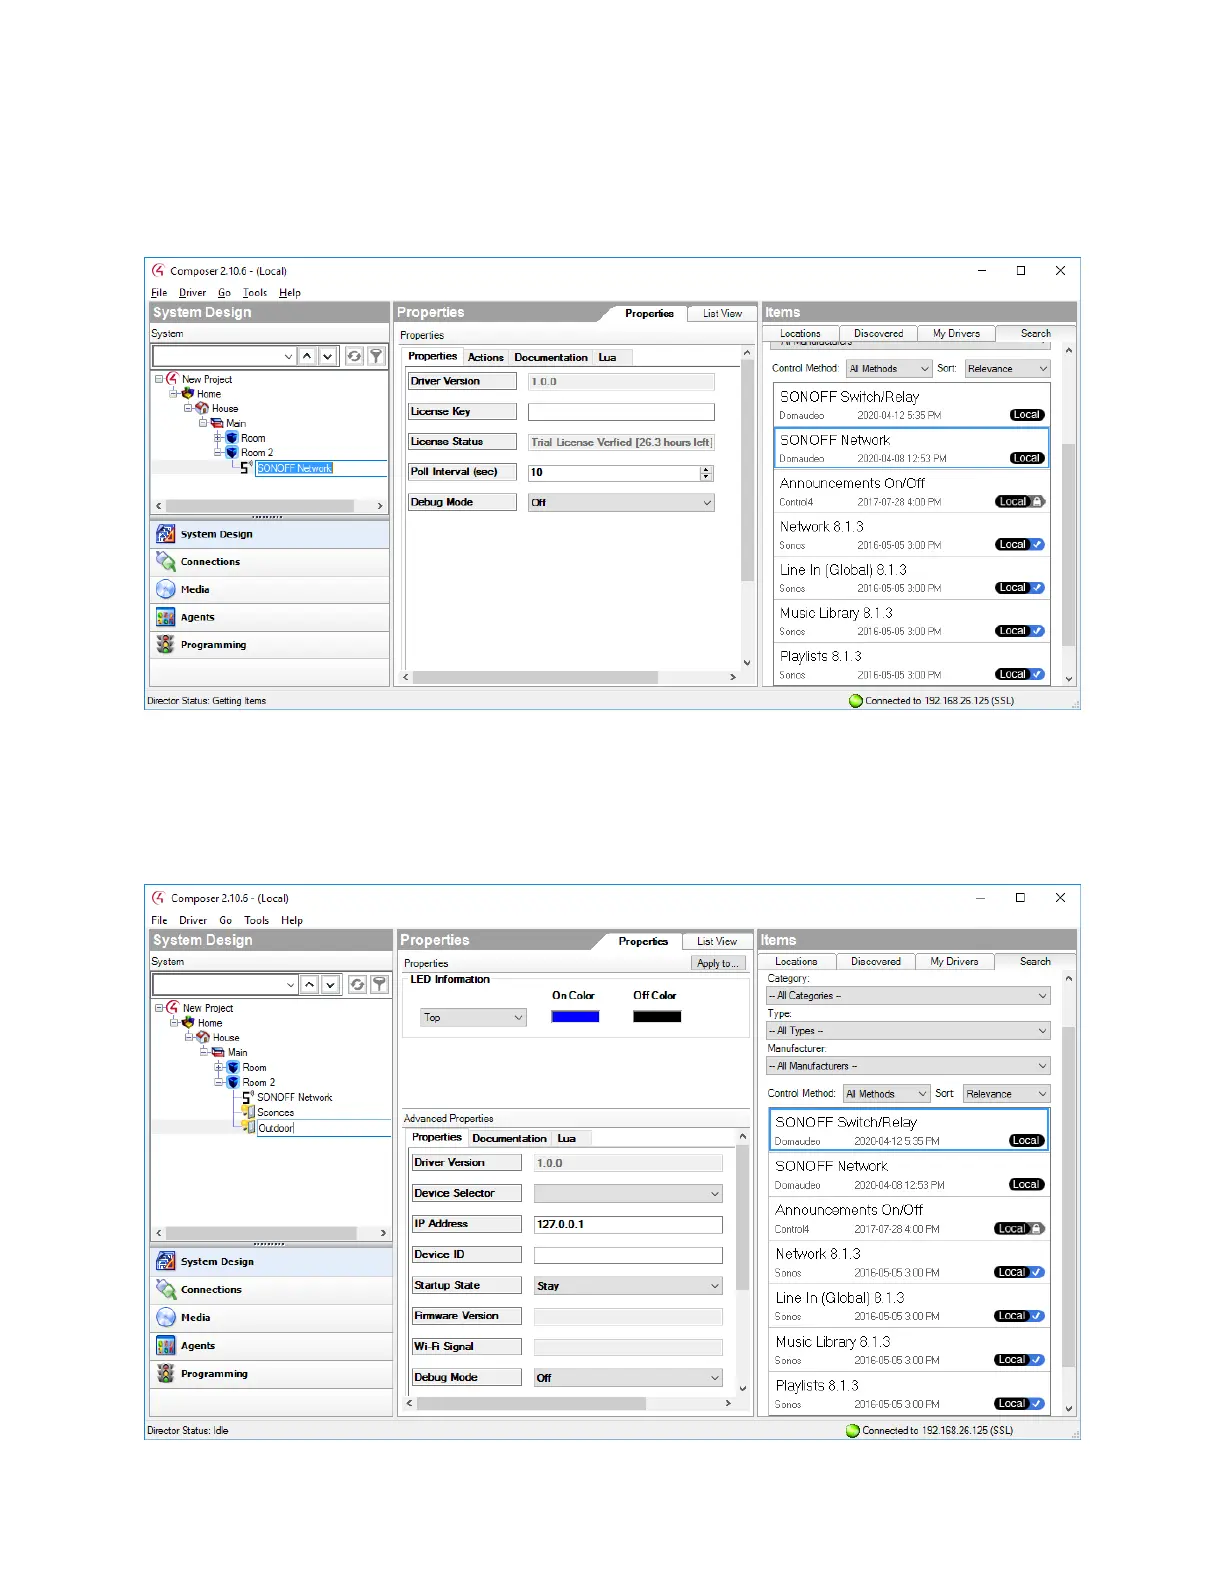This screenshot has width=1224, height=1584.
Task: Open the Control Method dropdown in the top window
Action: pyautogui.click(x=889, y=369)
